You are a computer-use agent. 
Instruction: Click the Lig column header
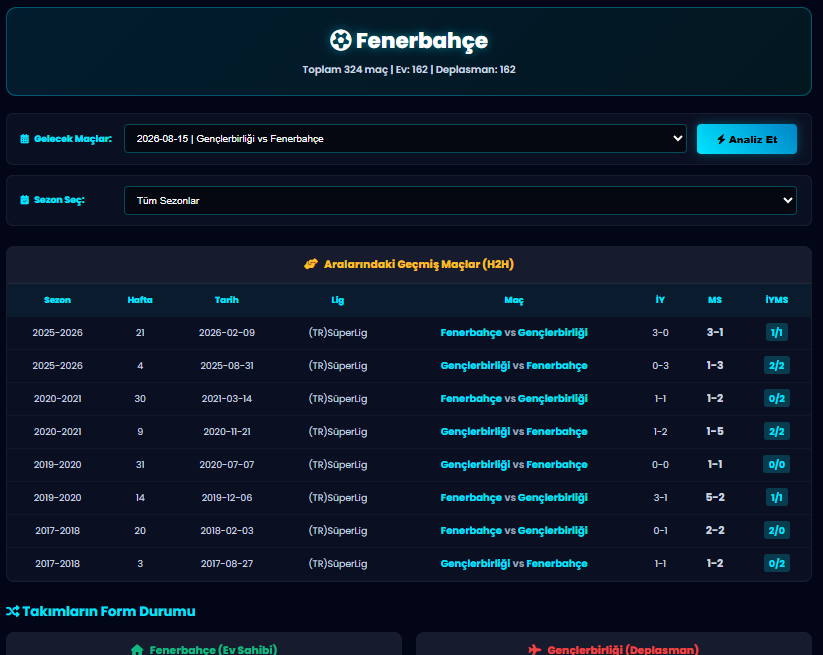pos(337,300)
